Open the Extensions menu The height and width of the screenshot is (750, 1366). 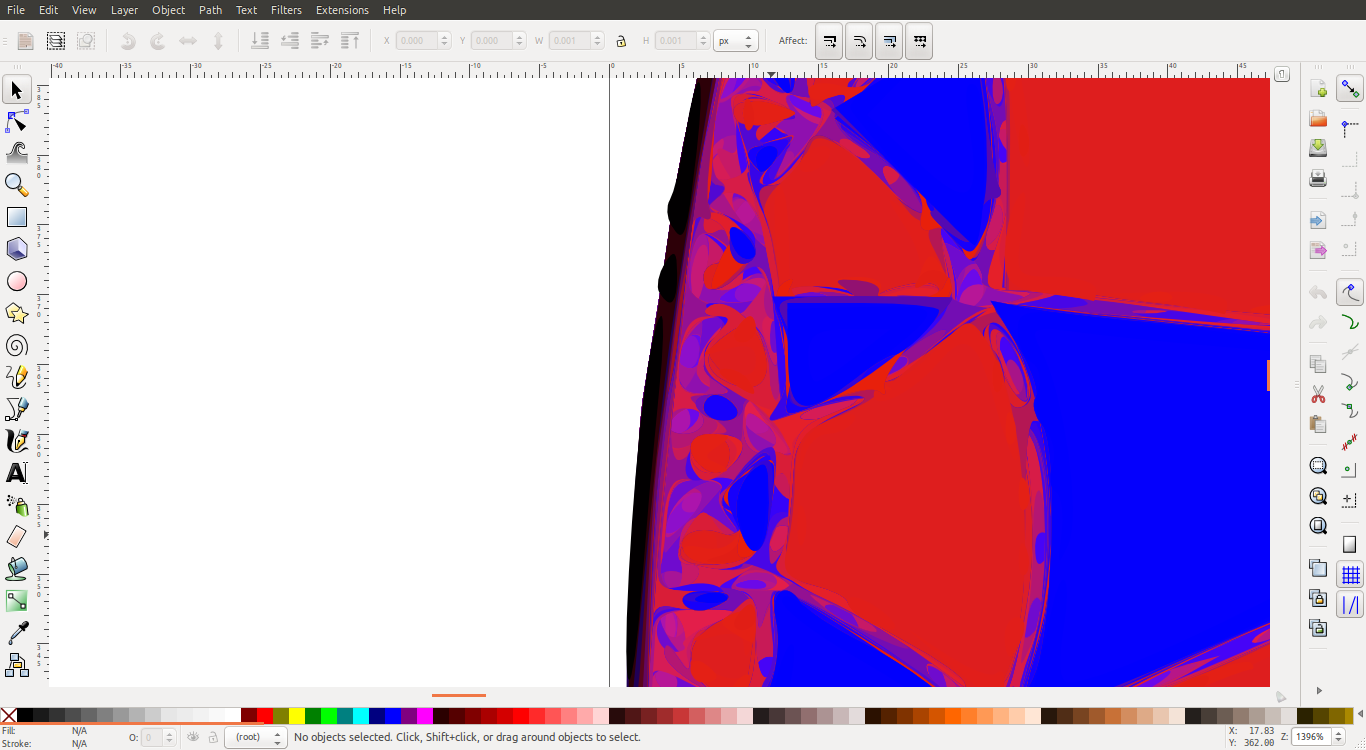click(342, 10)
